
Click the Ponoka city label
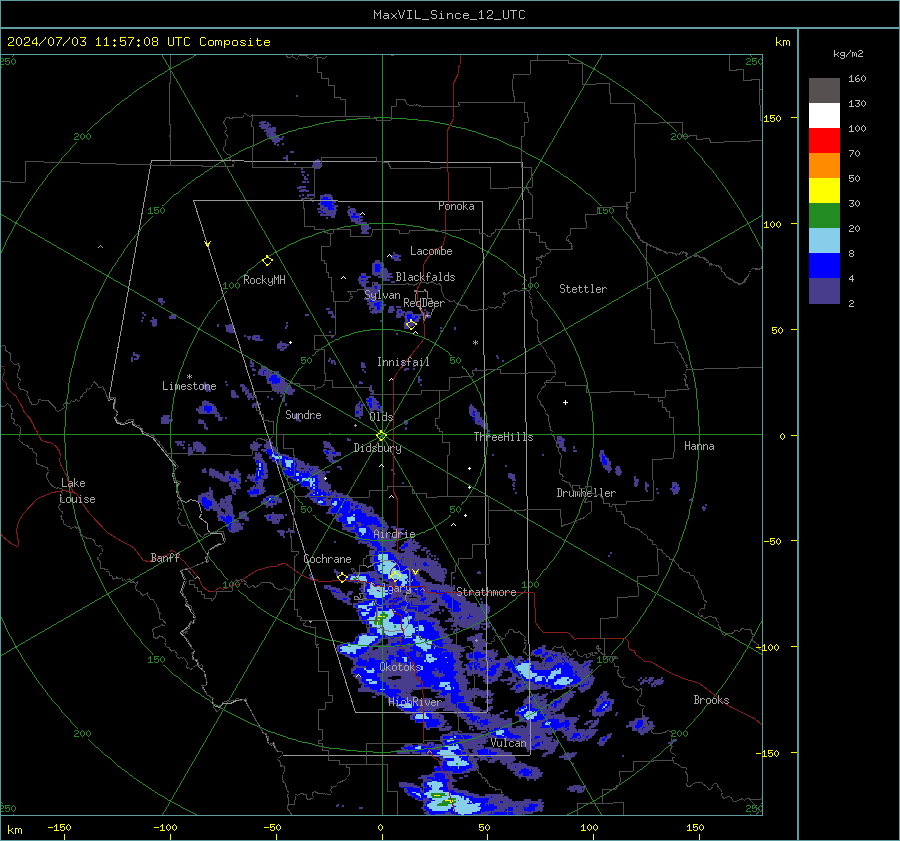coord(456,206)
